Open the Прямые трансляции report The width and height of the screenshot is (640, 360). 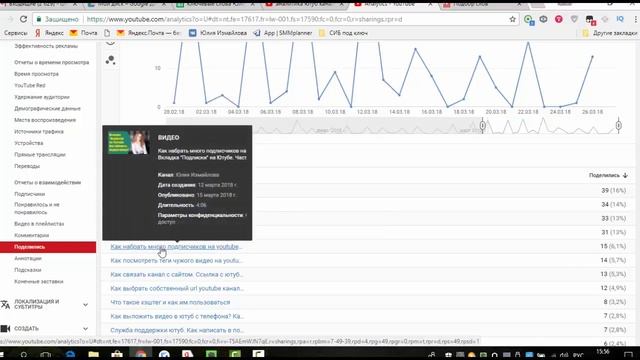pyautogui.click(x=40, y=155)
